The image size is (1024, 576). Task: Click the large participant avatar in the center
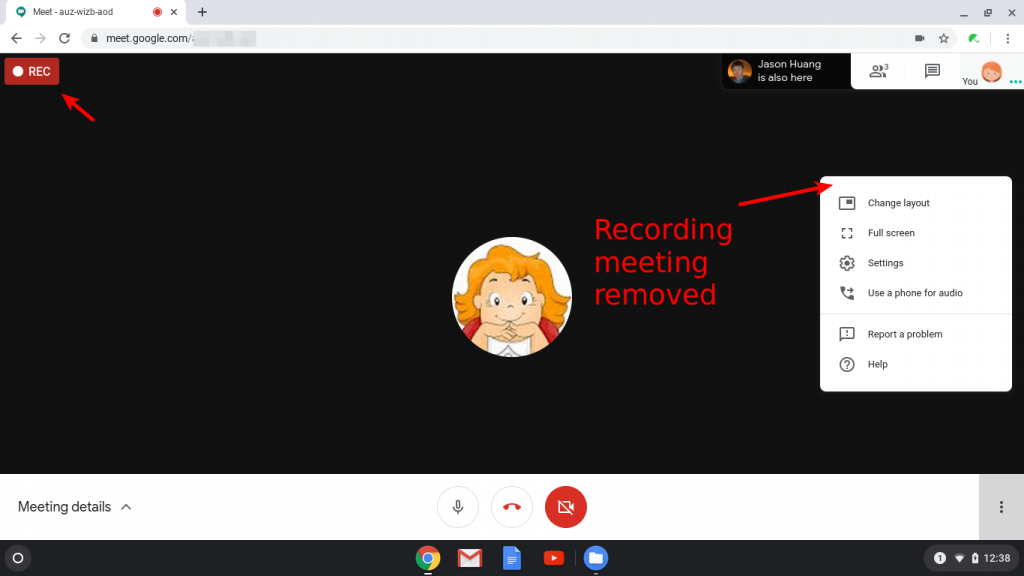(512, 296)
